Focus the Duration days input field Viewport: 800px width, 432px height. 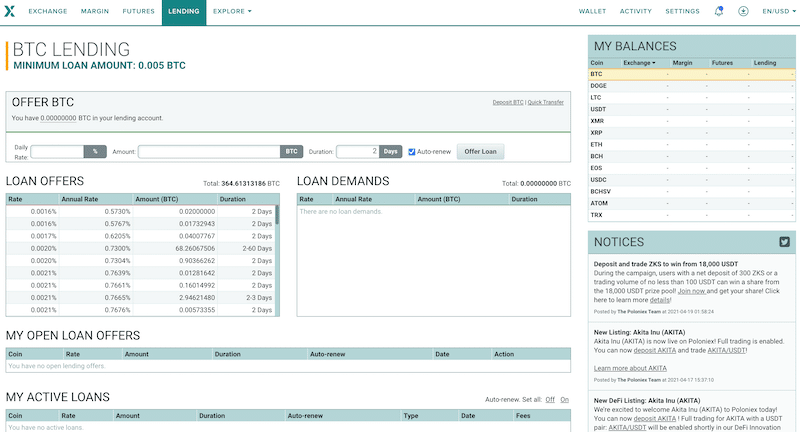tap(358, 151)
